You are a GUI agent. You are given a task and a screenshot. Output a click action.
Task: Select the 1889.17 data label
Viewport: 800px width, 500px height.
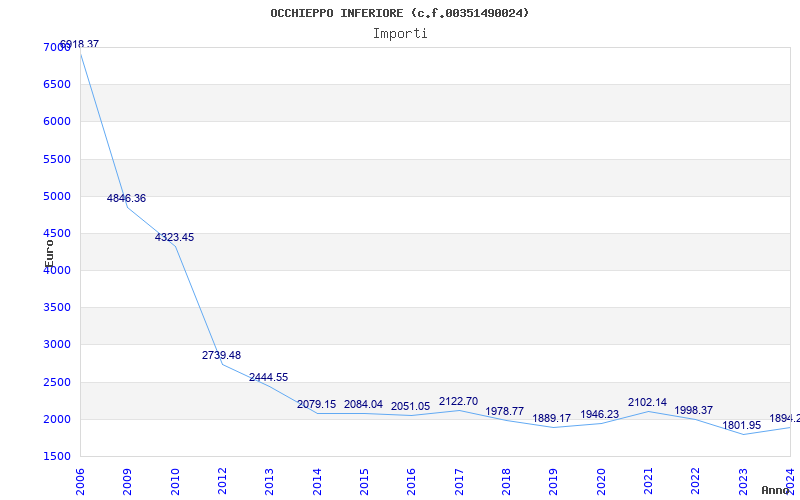pos(552,418)
